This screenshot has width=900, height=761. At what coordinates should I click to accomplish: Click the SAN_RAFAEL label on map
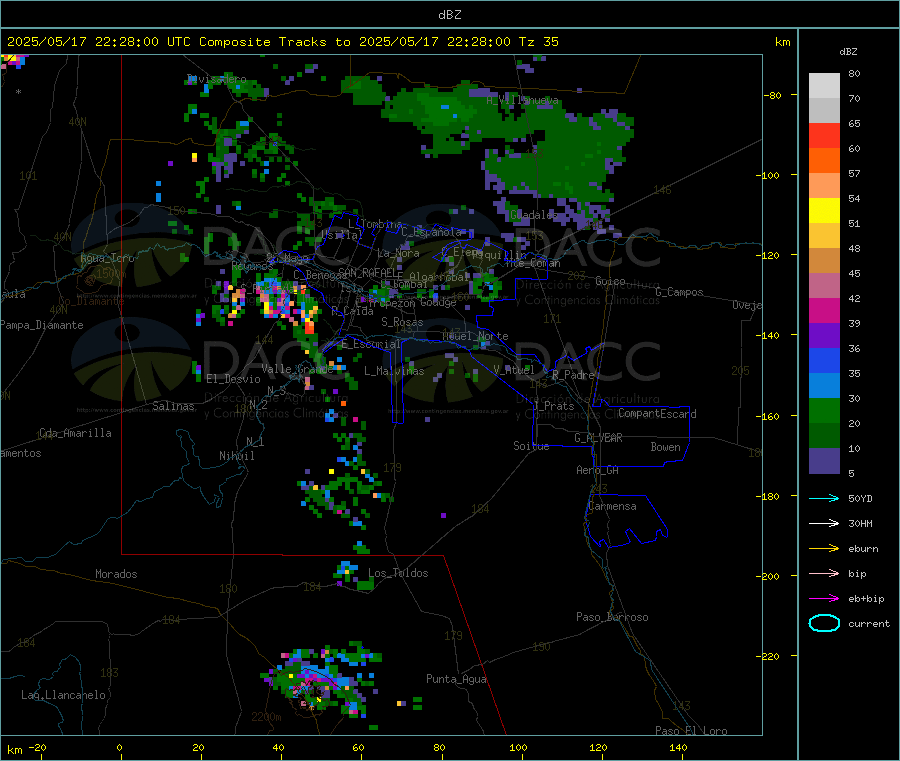click(x=368, y=272)
